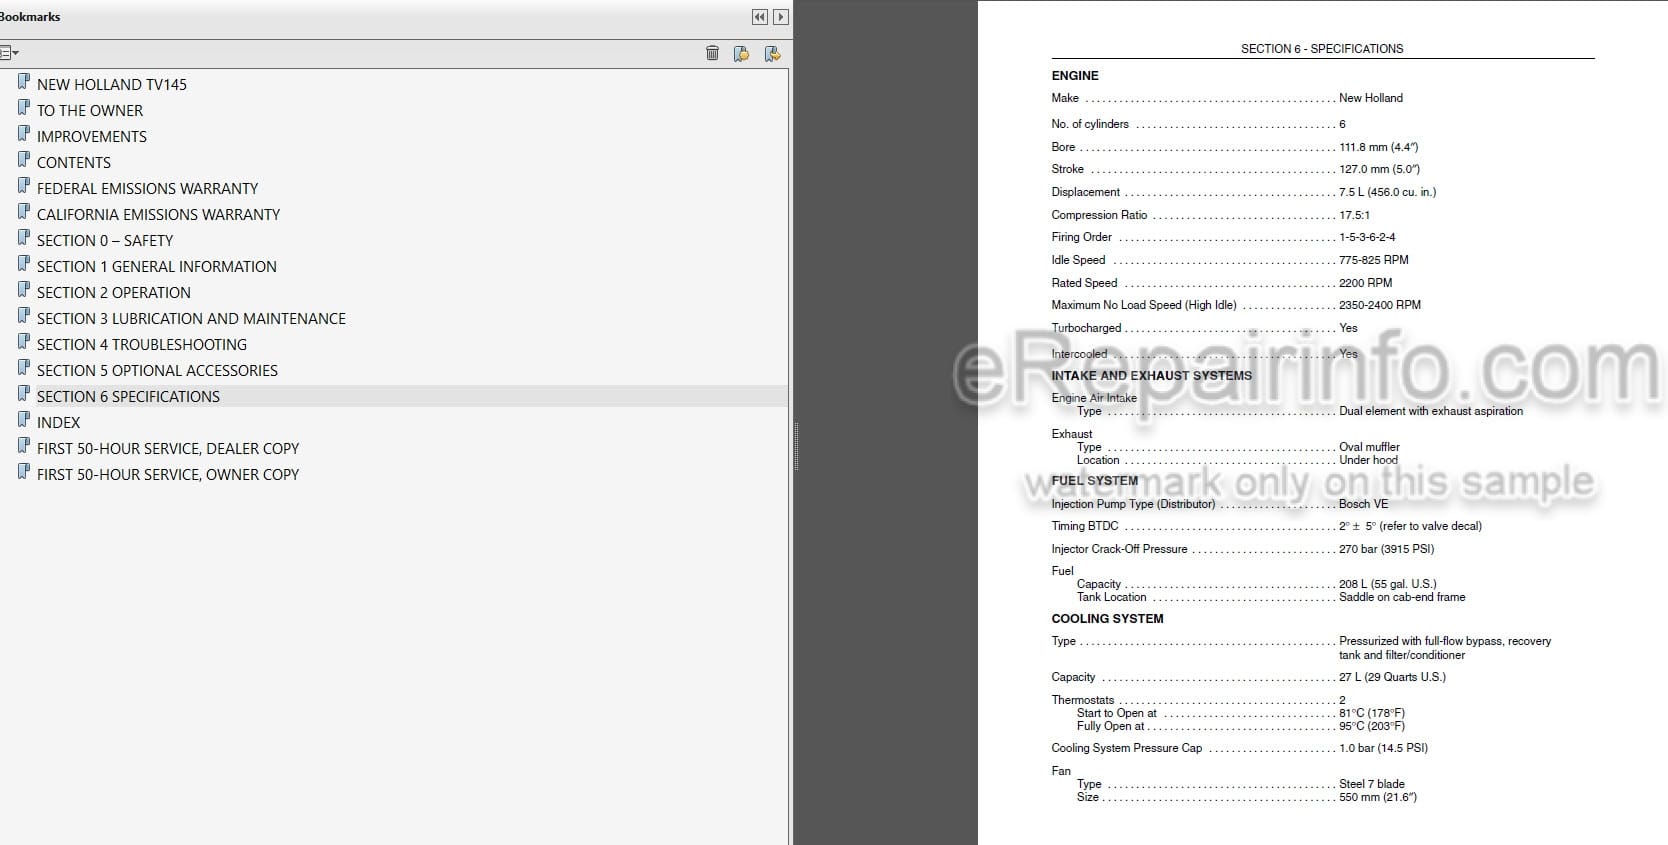Image resolution: width=1668 pixels, height=845 pixels.
Task: Select CALIFORNIA EMISSIONS WARRANTY bookmark
Action: click(x=158, y=215)
